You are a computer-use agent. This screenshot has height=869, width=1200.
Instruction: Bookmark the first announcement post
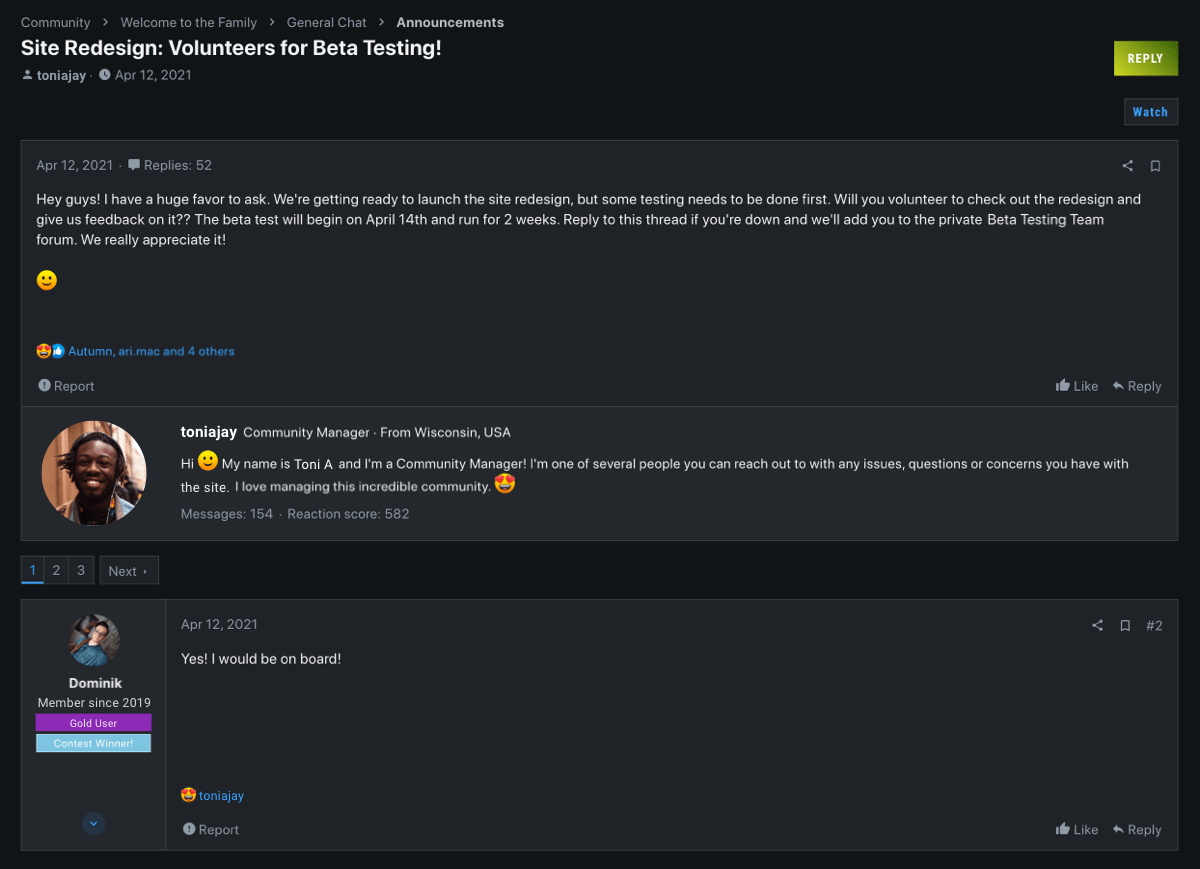point(1155,166)
